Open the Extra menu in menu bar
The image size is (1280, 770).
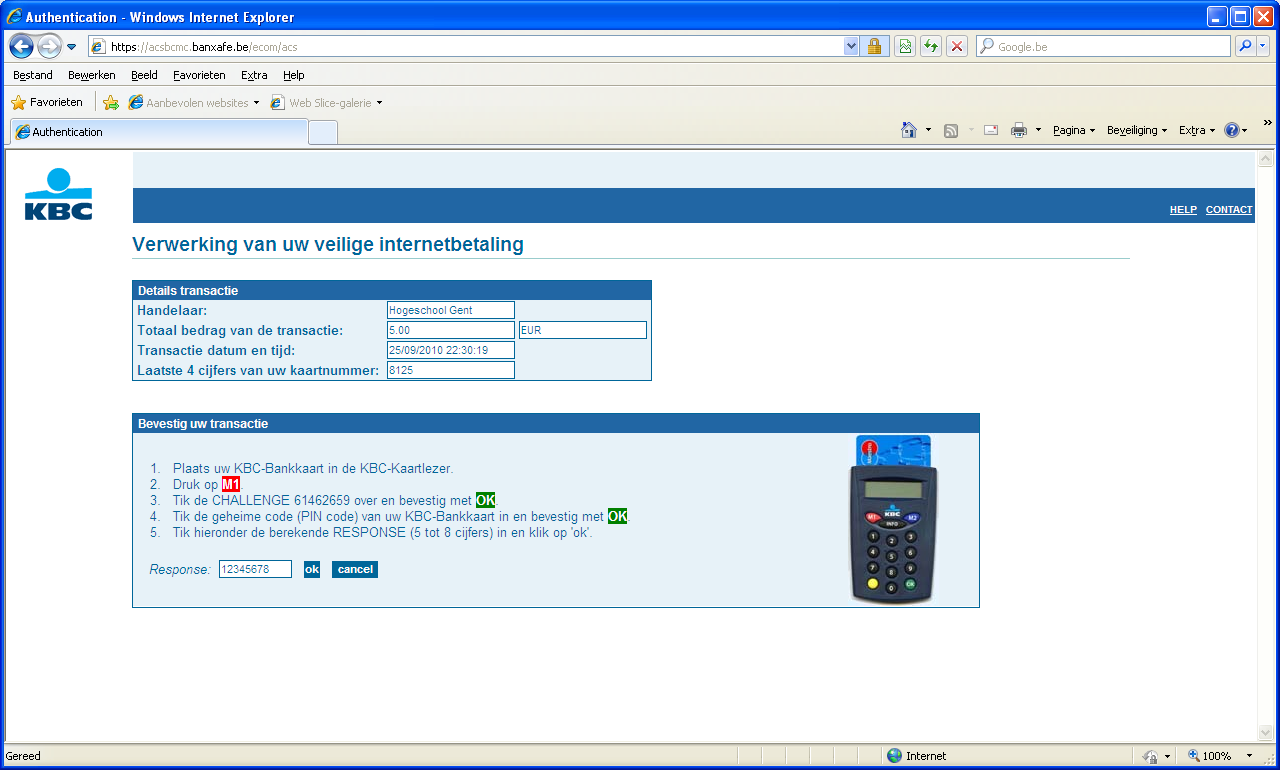pyautogui.click(x=254, y=75)
